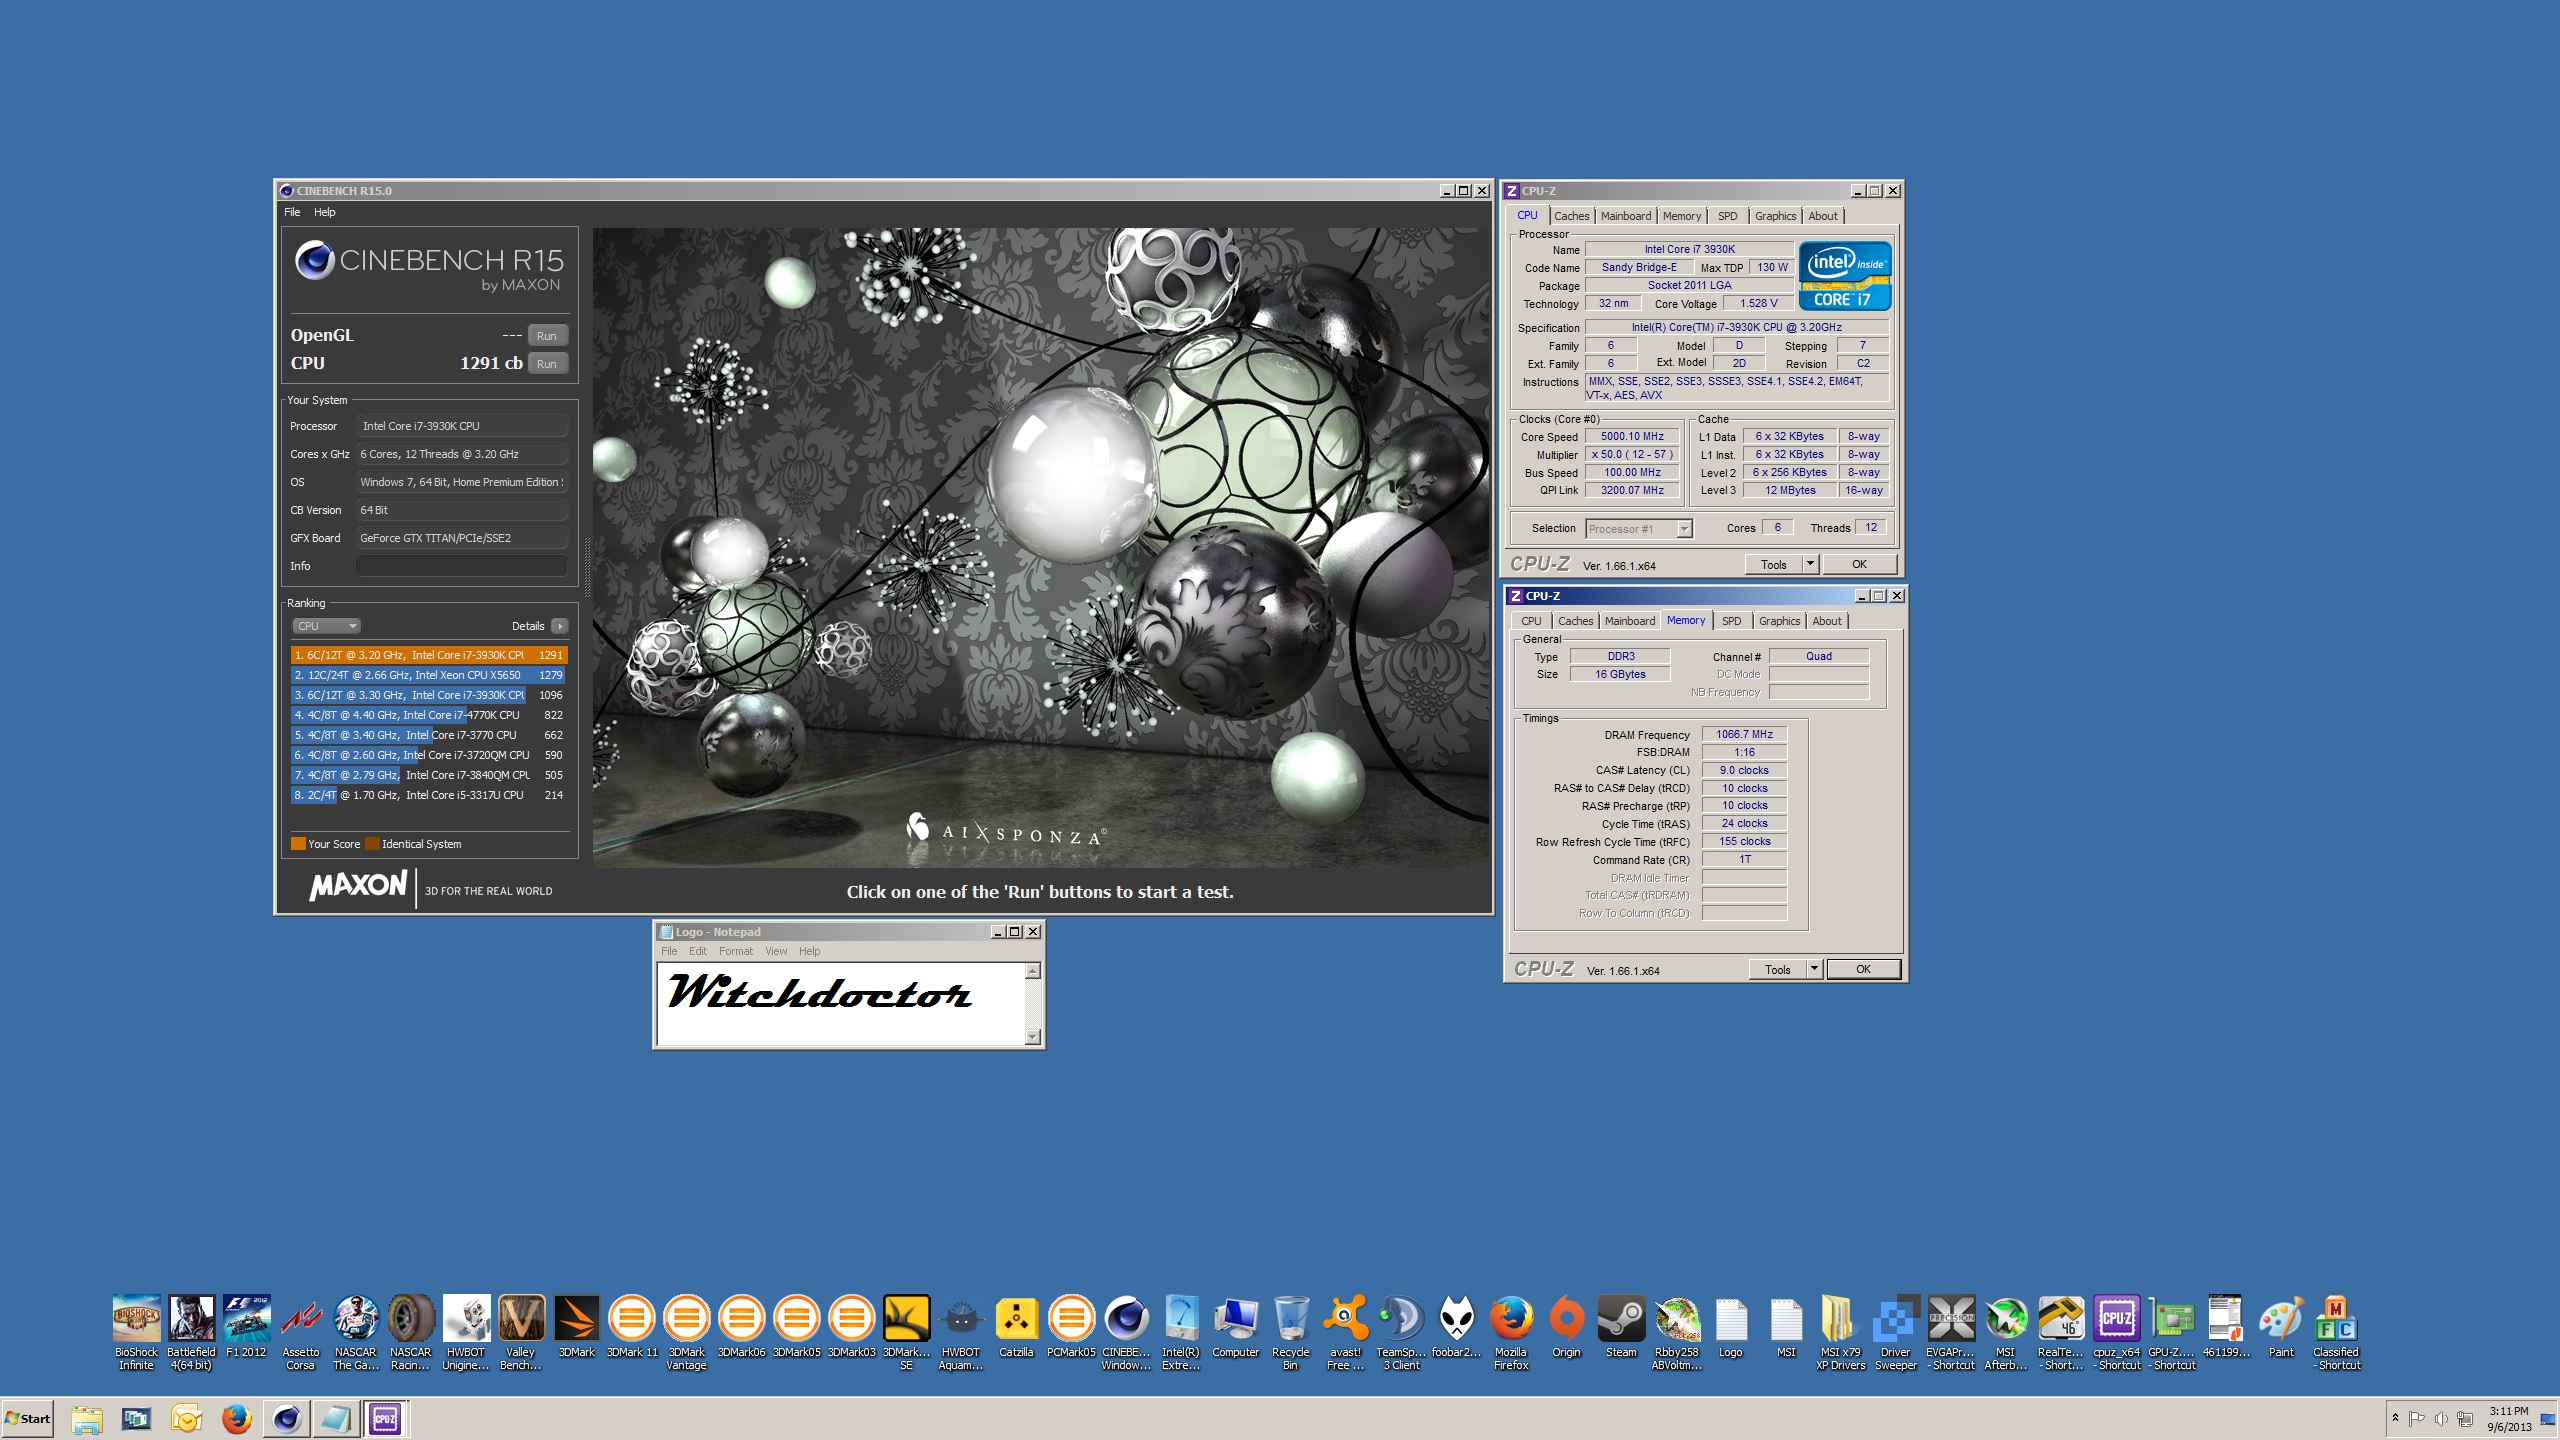Open the Valley Benchmark desktop icon

tap(521, 1320)
